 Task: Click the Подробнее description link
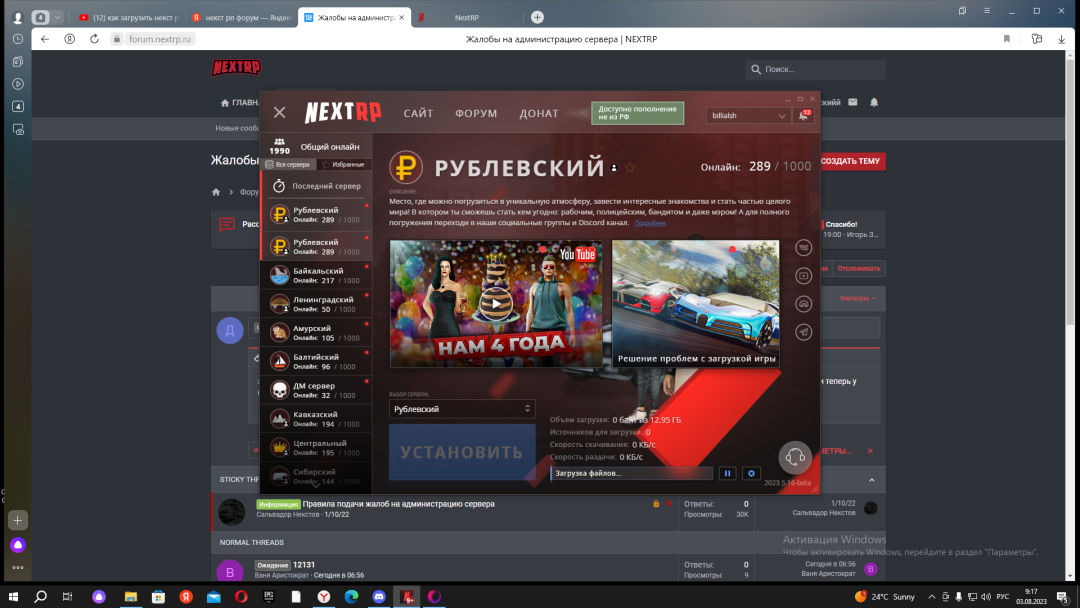pos(650,223)
